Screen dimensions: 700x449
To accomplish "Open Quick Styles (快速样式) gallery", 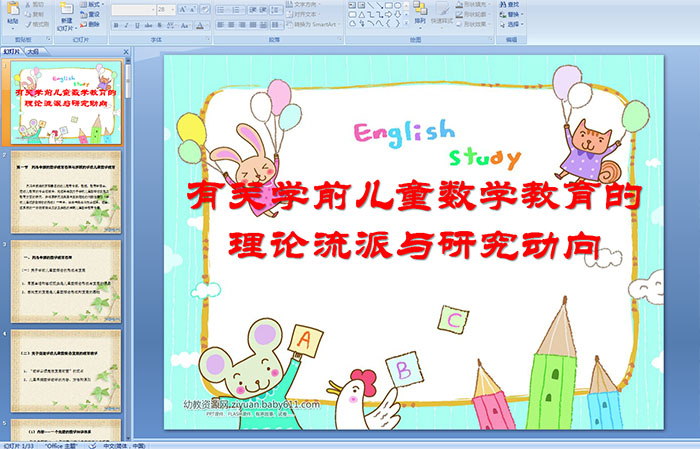I will click(x=443, y=15).
